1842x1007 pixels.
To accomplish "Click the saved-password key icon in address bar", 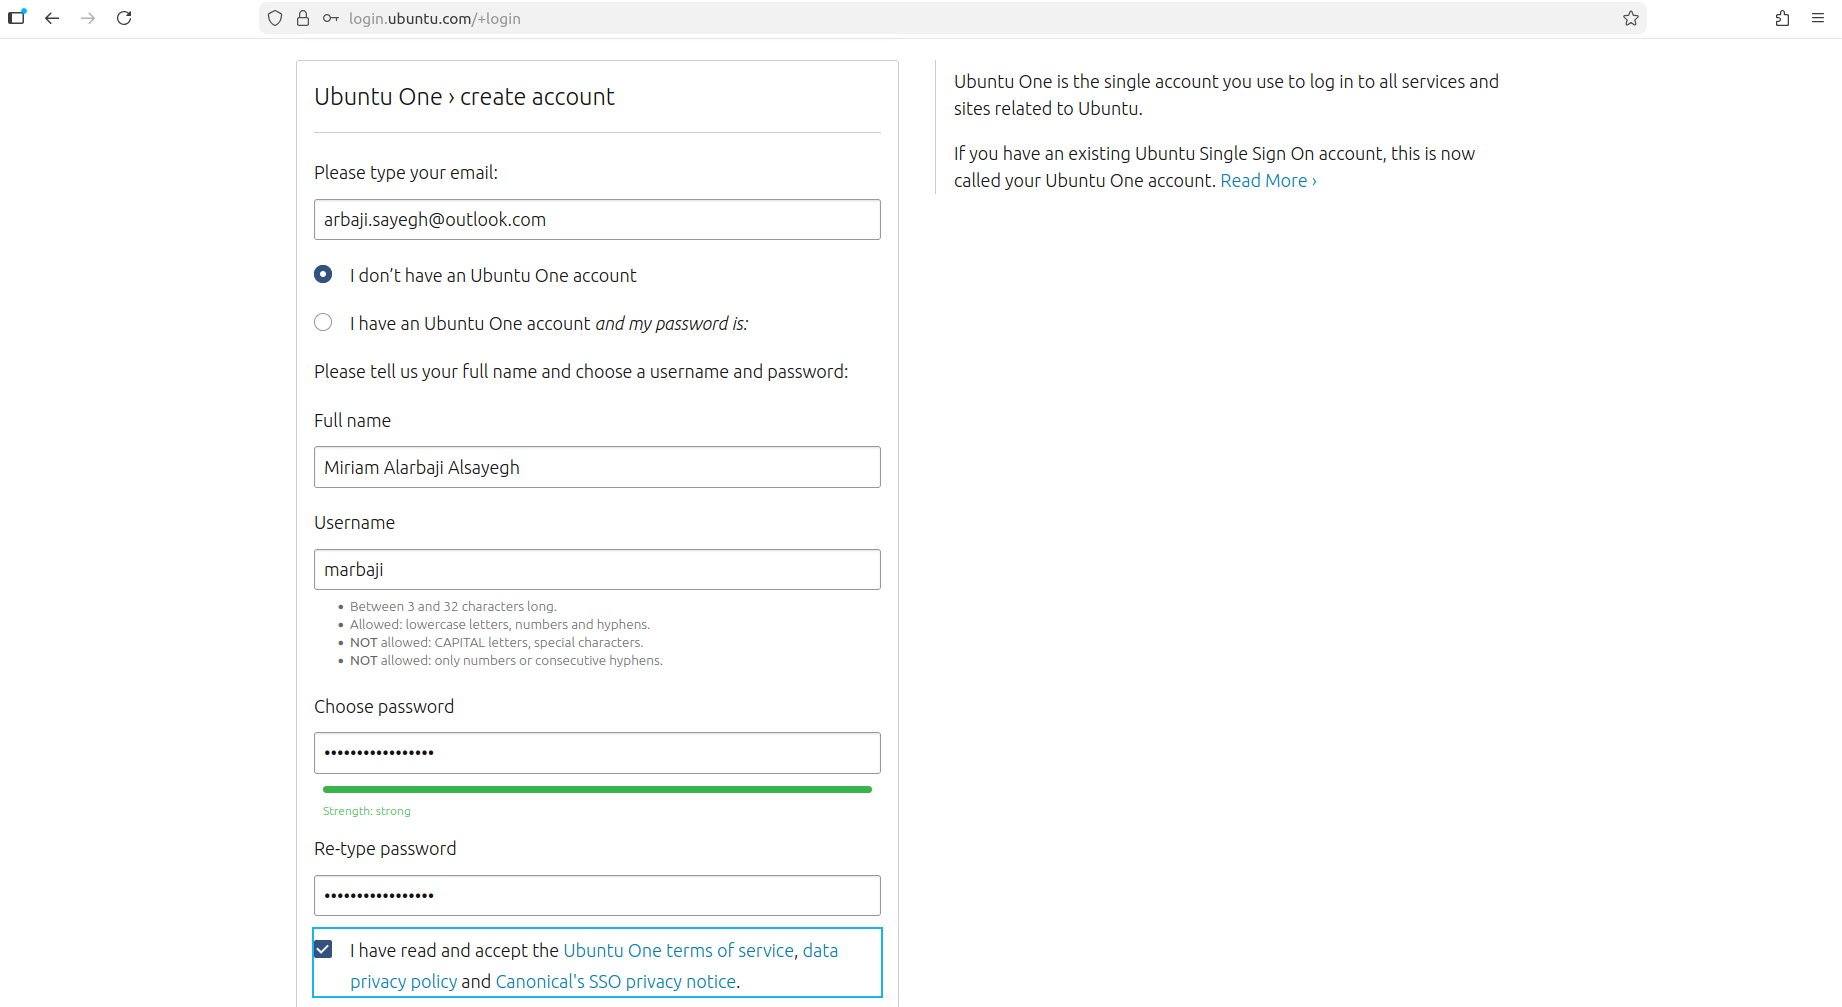I will (330, 18).
